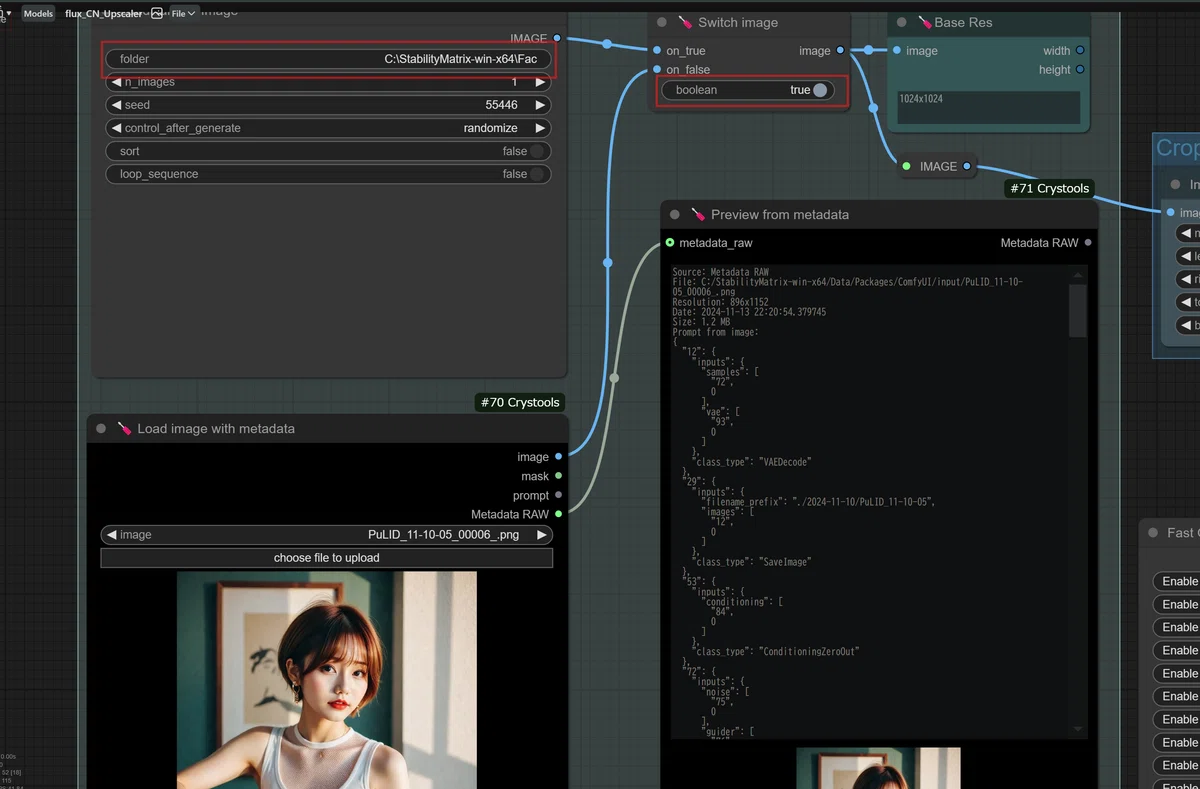
Task: Click the Crystools icon on Base Res
Action: pos(924,22)
